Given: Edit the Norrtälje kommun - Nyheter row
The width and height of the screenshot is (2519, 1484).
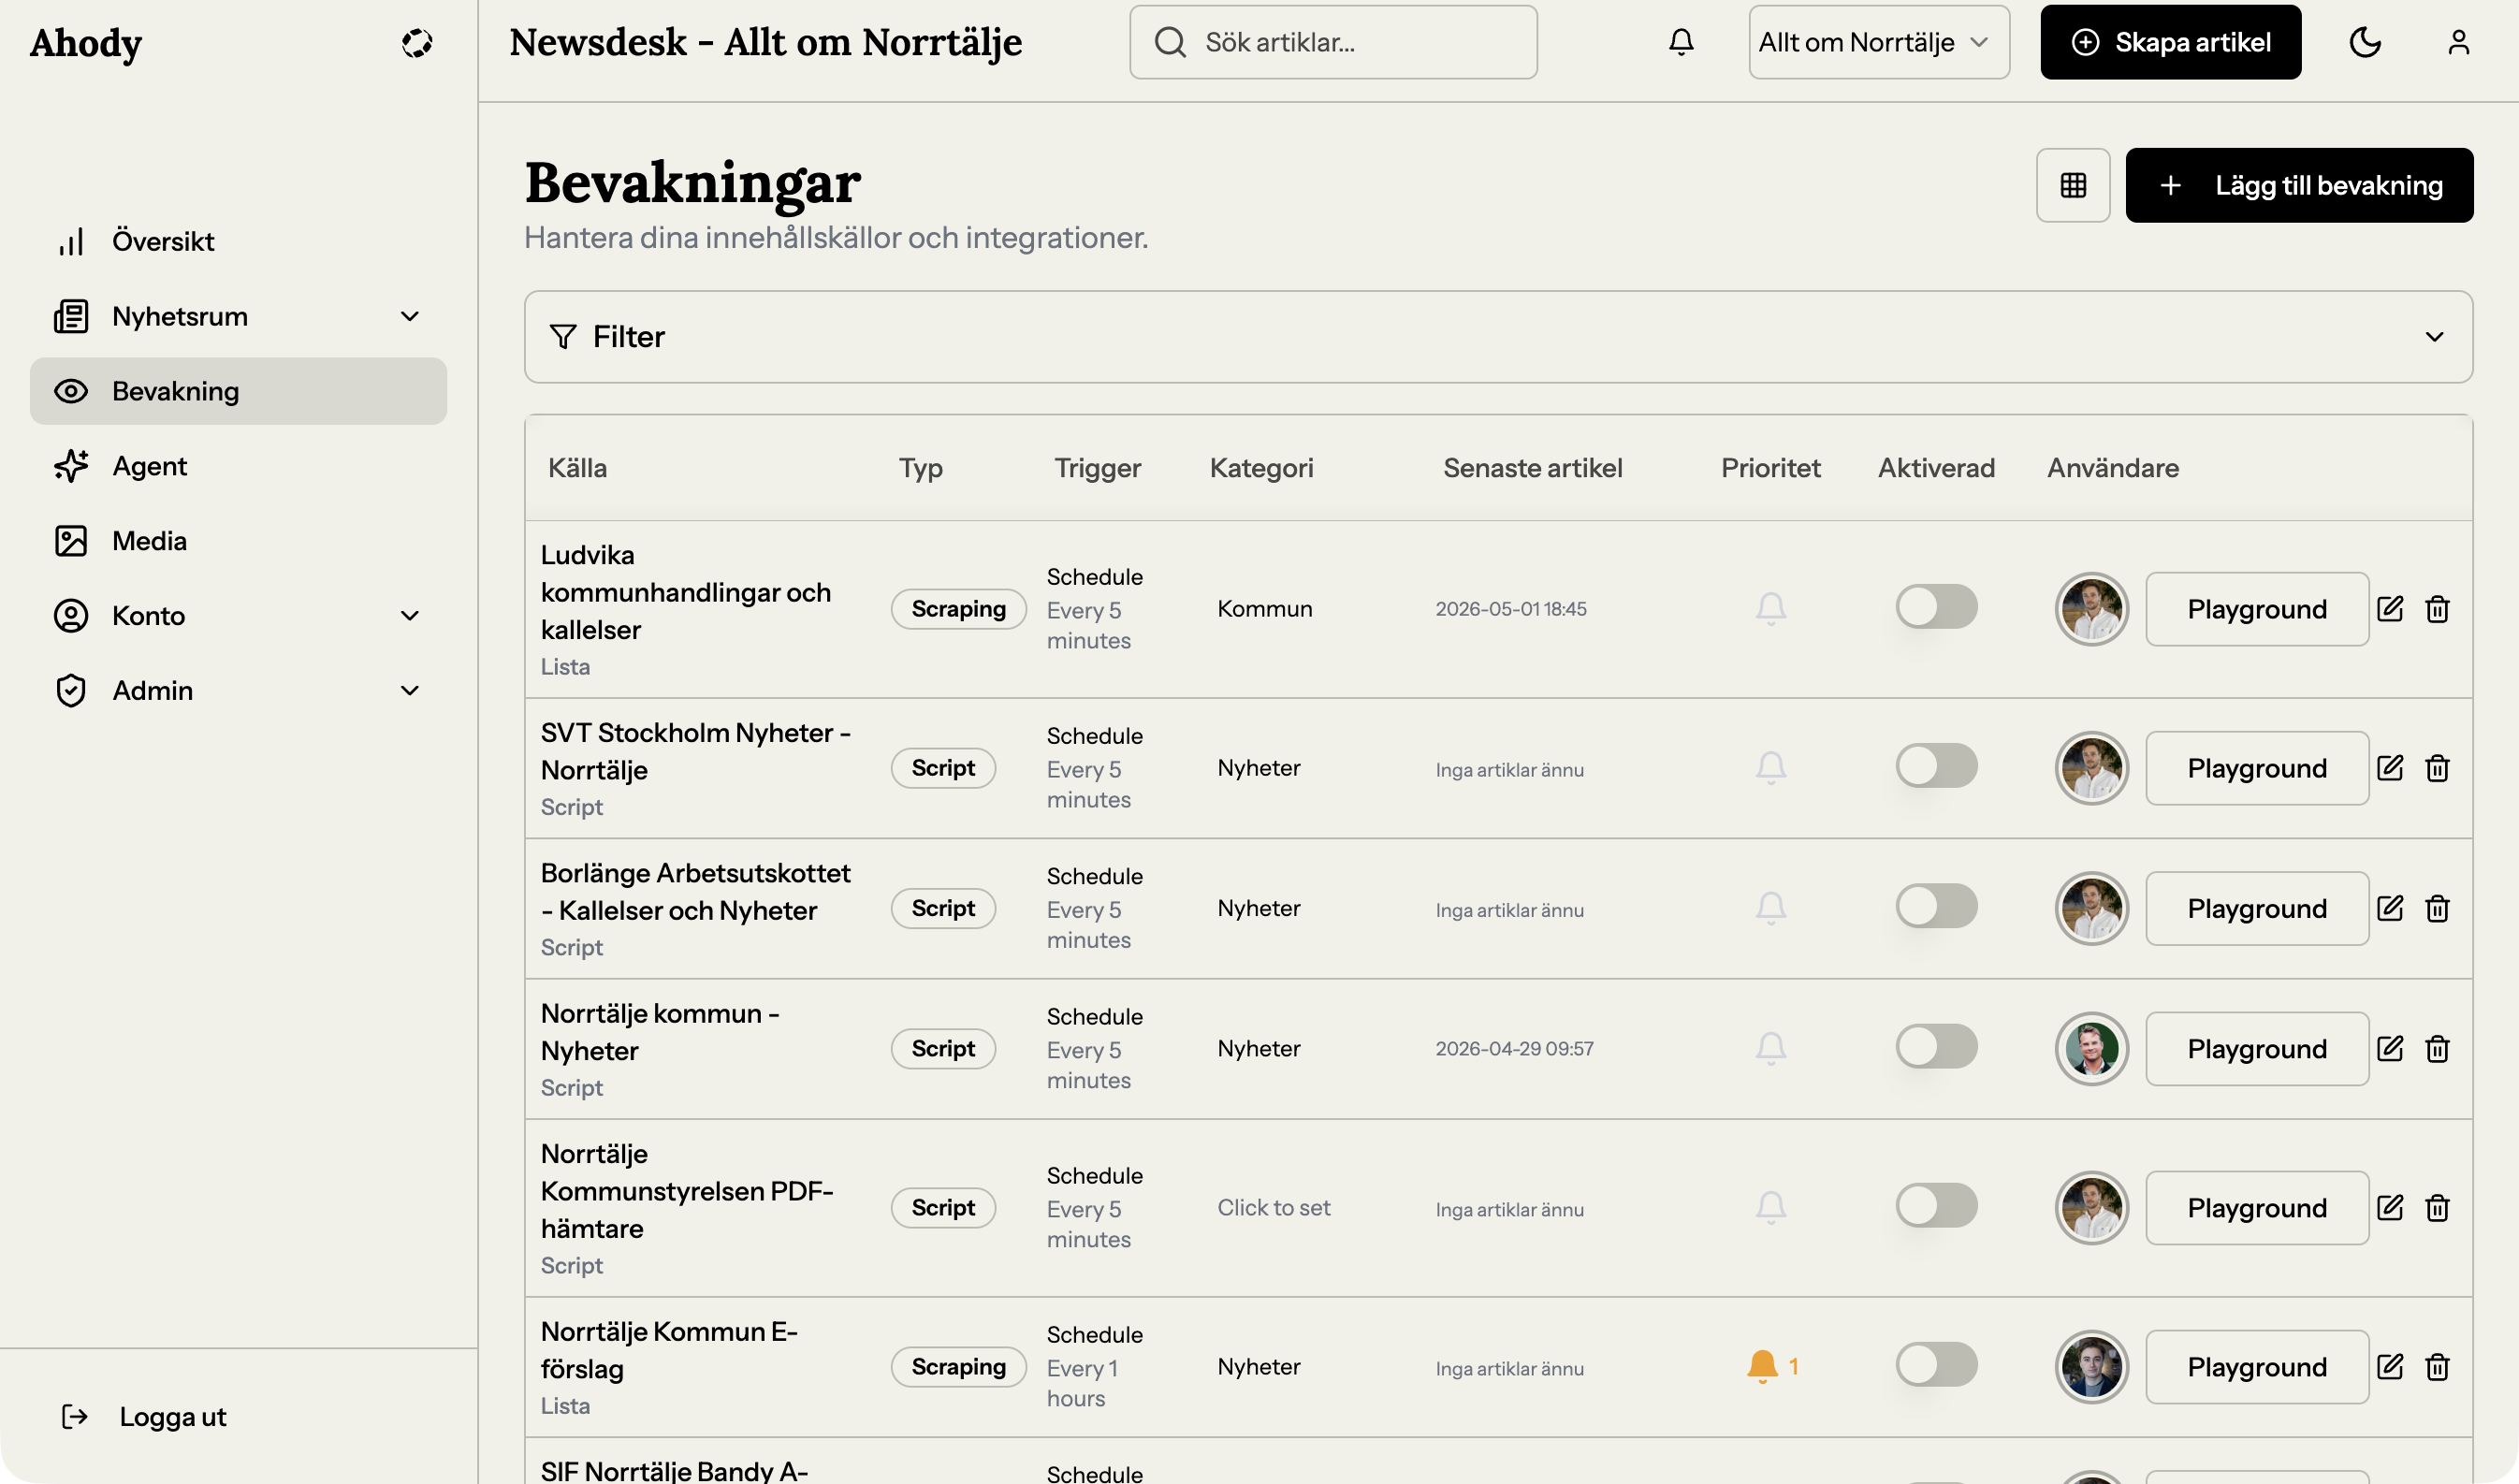Looking at the screenshot, I should click(x=2390, y=1047).
